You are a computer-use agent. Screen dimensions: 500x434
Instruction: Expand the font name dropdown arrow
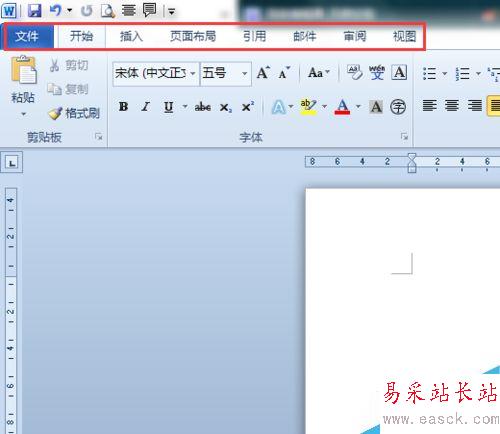(193, 73)
